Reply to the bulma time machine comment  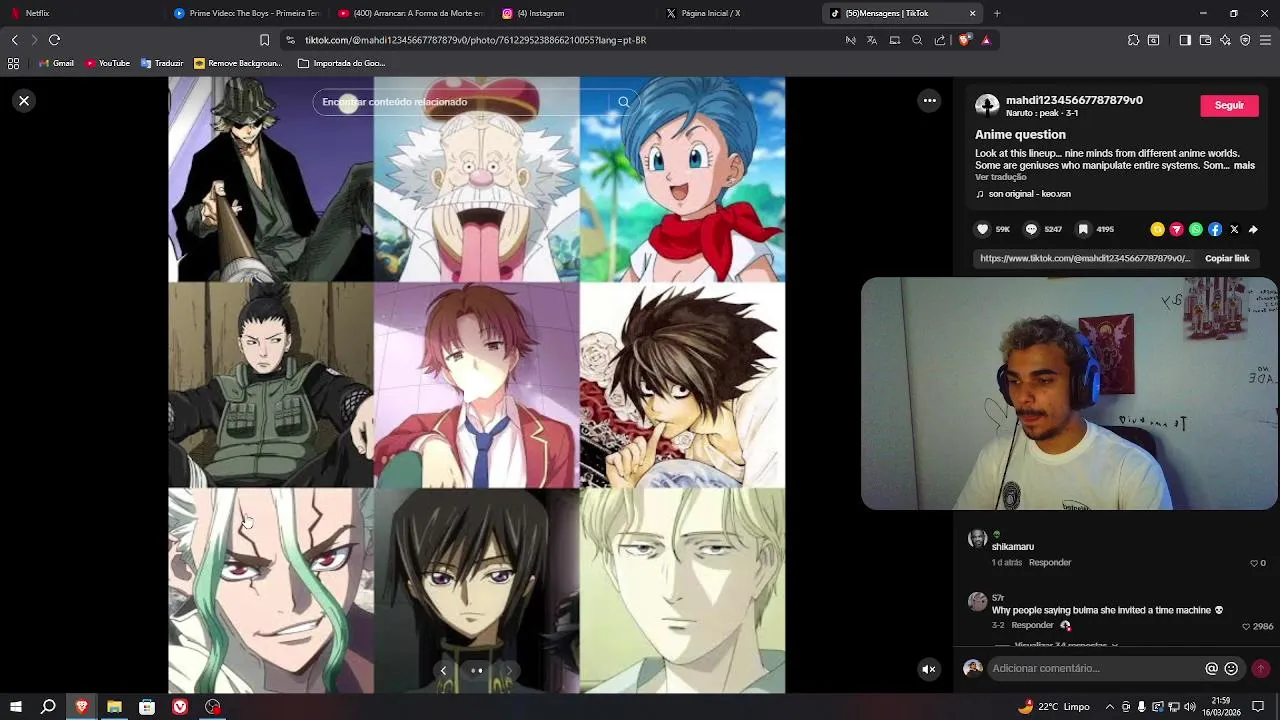tap(1032, 625)
